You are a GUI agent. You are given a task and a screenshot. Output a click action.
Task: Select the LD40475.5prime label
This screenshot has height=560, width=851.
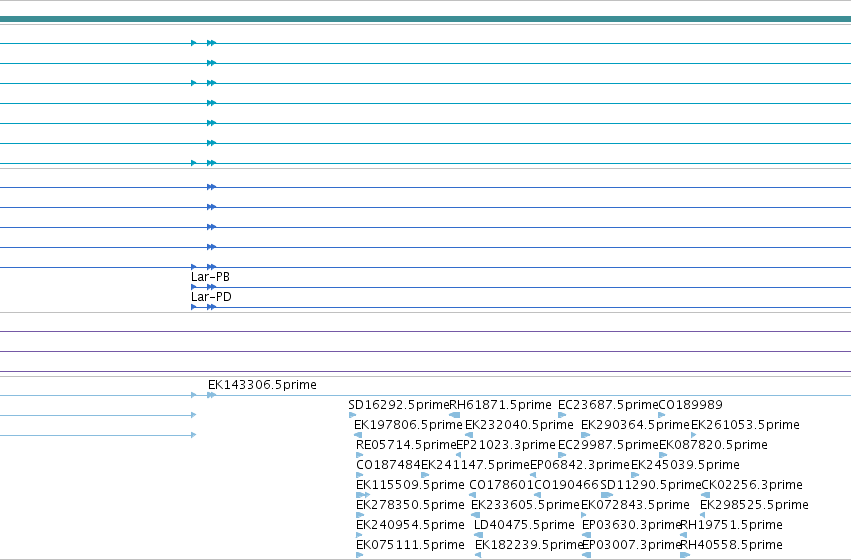pos(524,525)
